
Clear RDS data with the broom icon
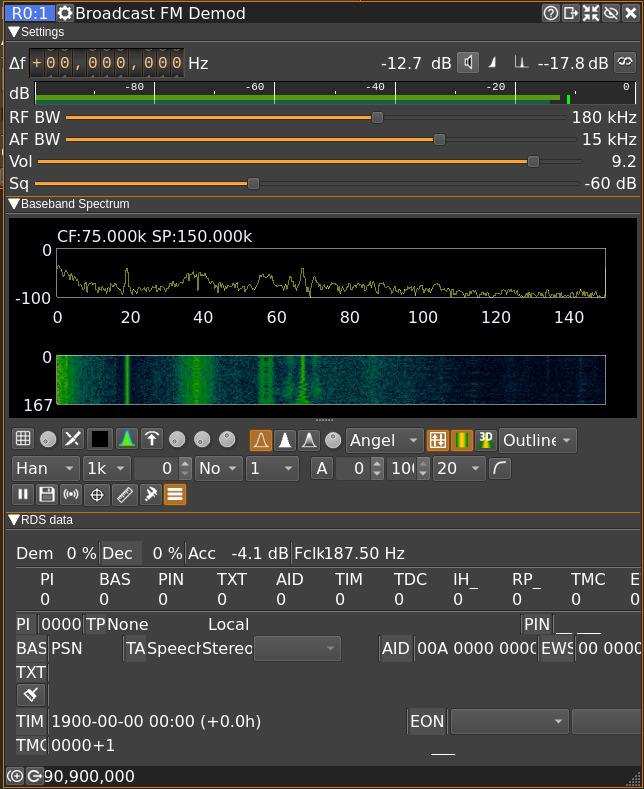[31, 695]
